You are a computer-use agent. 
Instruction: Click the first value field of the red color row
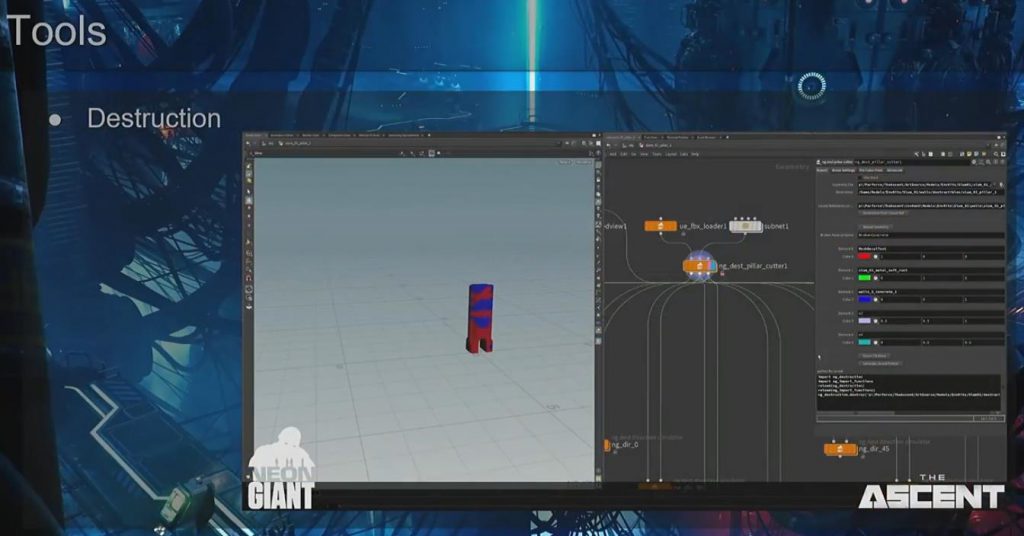click(900, 257)
